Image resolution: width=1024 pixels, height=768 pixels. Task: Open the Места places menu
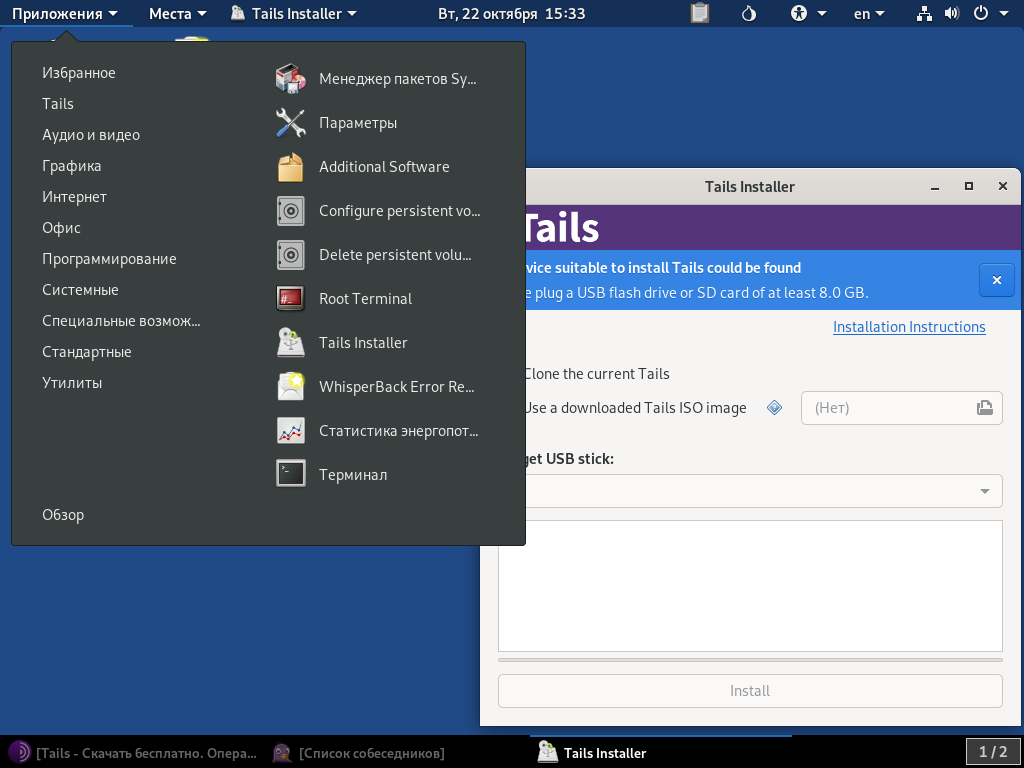point(178,13)
